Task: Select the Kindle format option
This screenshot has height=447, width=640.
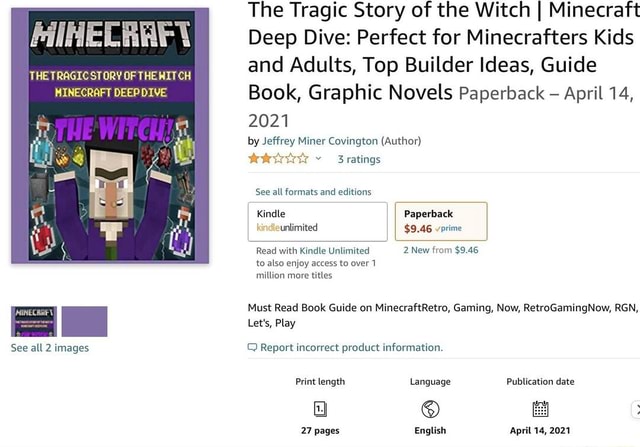Action: click(x=317, y=221)
